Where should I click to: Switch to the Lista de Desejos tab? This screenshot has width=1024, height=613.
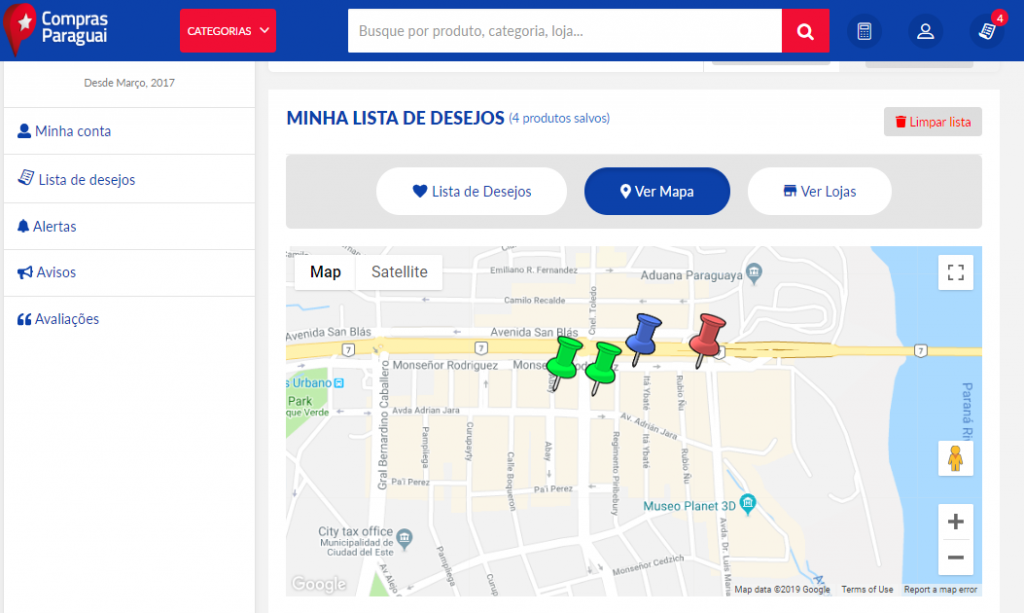coord(471,191)
